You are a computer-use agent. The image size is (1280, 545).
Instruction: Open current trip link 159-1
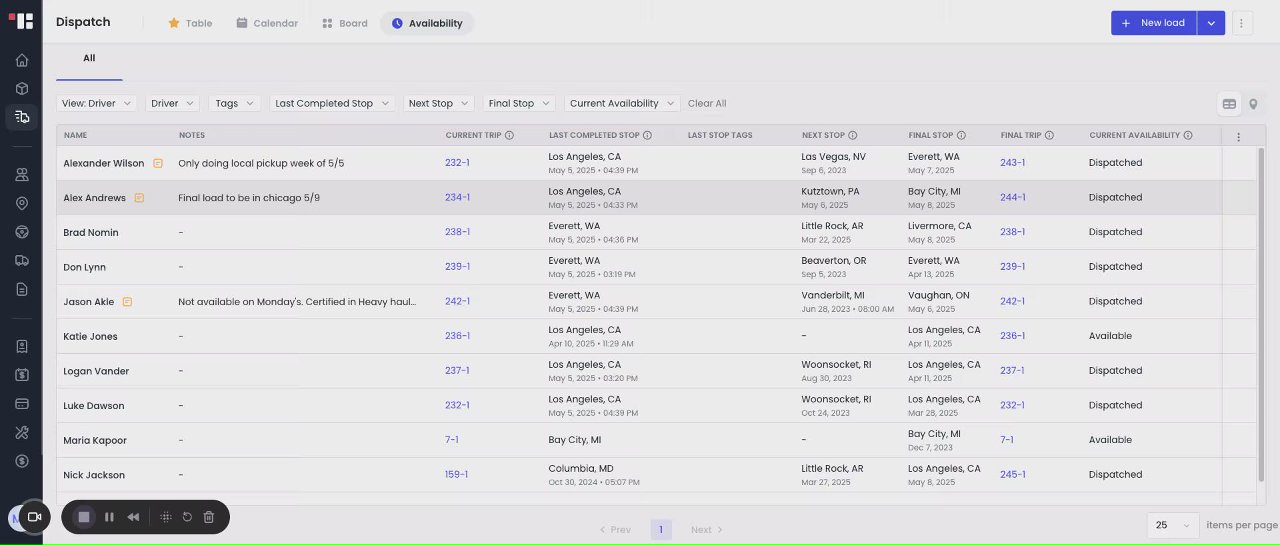[x=456, y=474]
